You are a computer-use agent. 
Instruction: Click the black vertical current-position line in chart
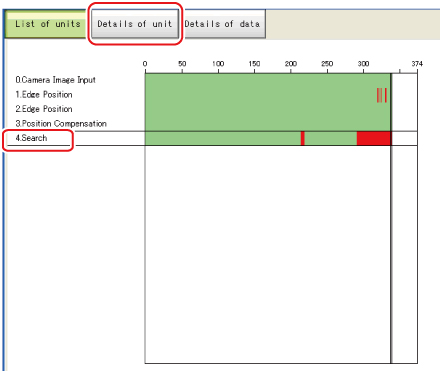(391, 218)
